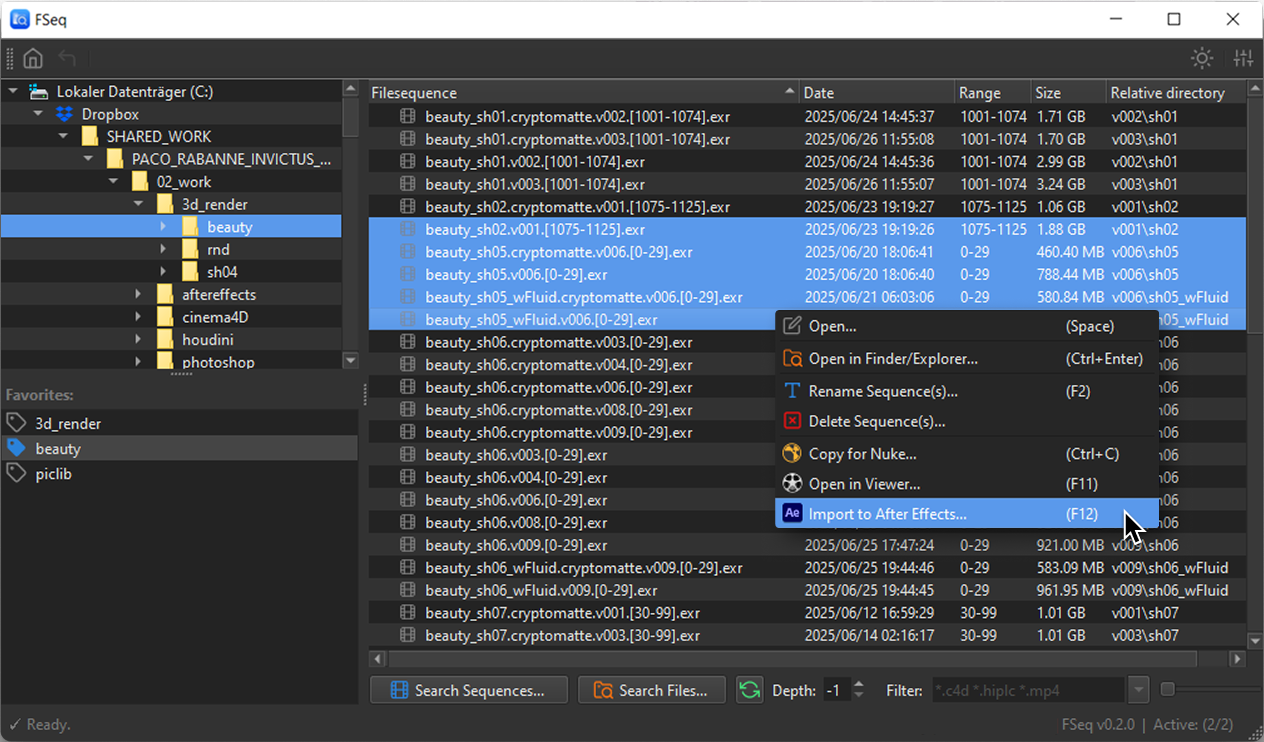Viewport: 1264px width, 742px height.
Task: Click the green refresh icon beside Depth
Action: (750, 690)
